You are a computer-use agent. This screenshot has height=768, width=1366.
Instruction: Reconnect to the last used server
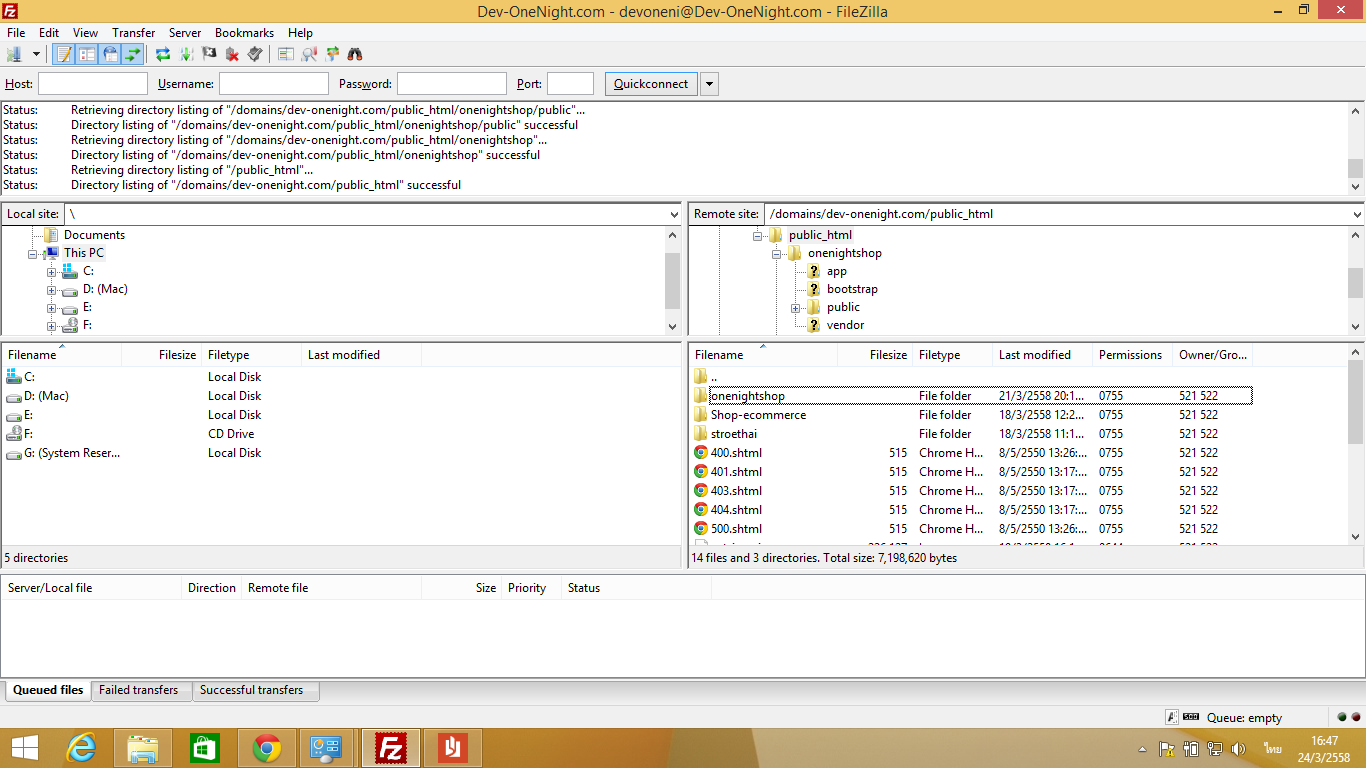point(255,54)
